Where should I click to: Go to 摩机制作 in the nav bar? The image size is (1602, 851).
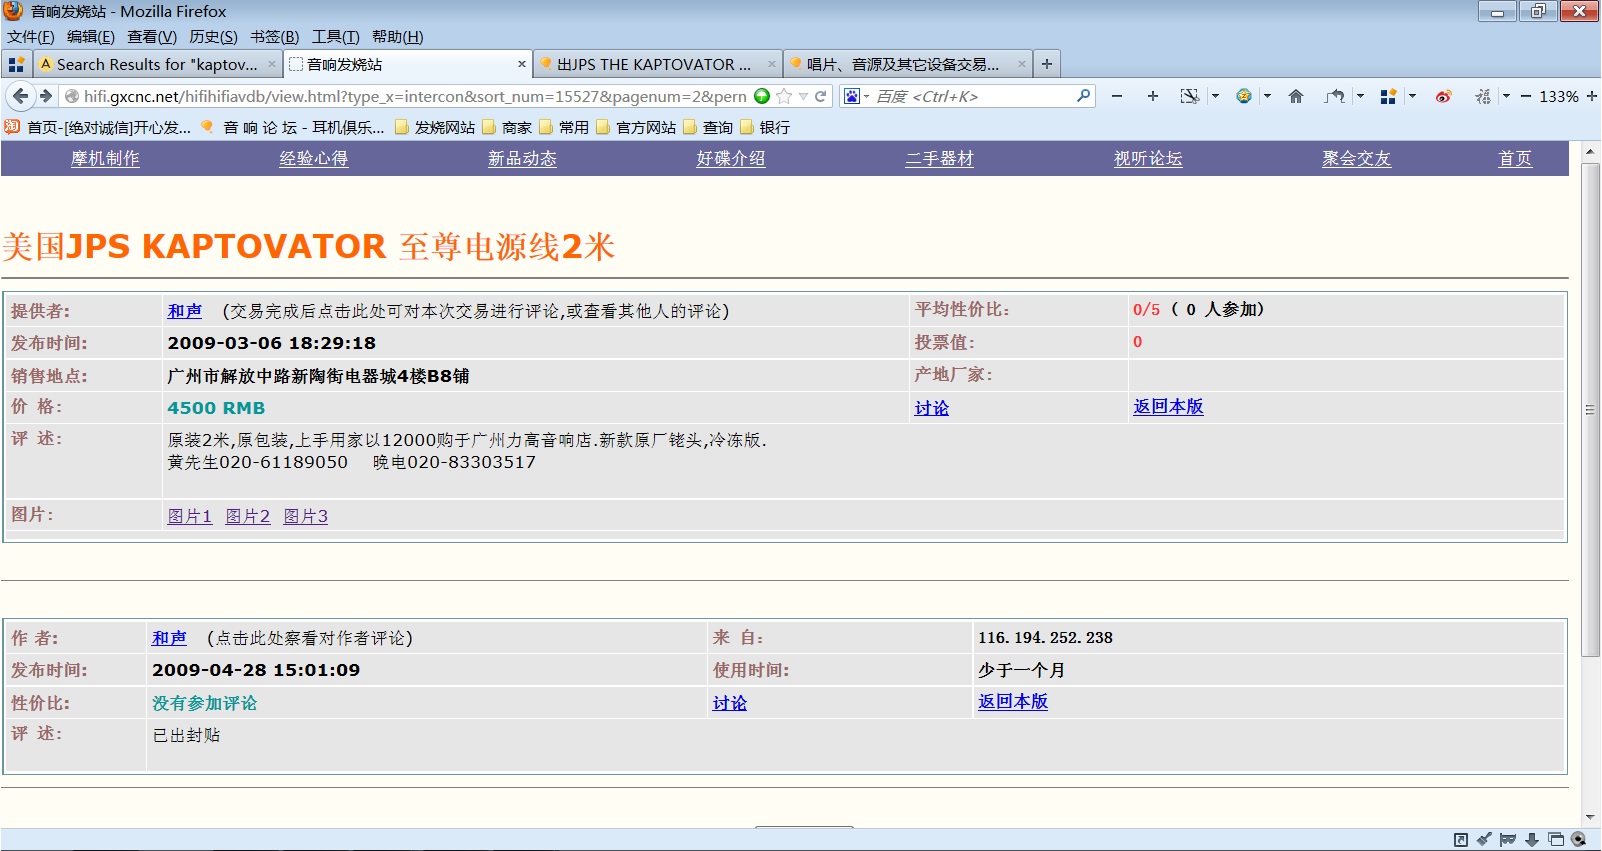105,158
